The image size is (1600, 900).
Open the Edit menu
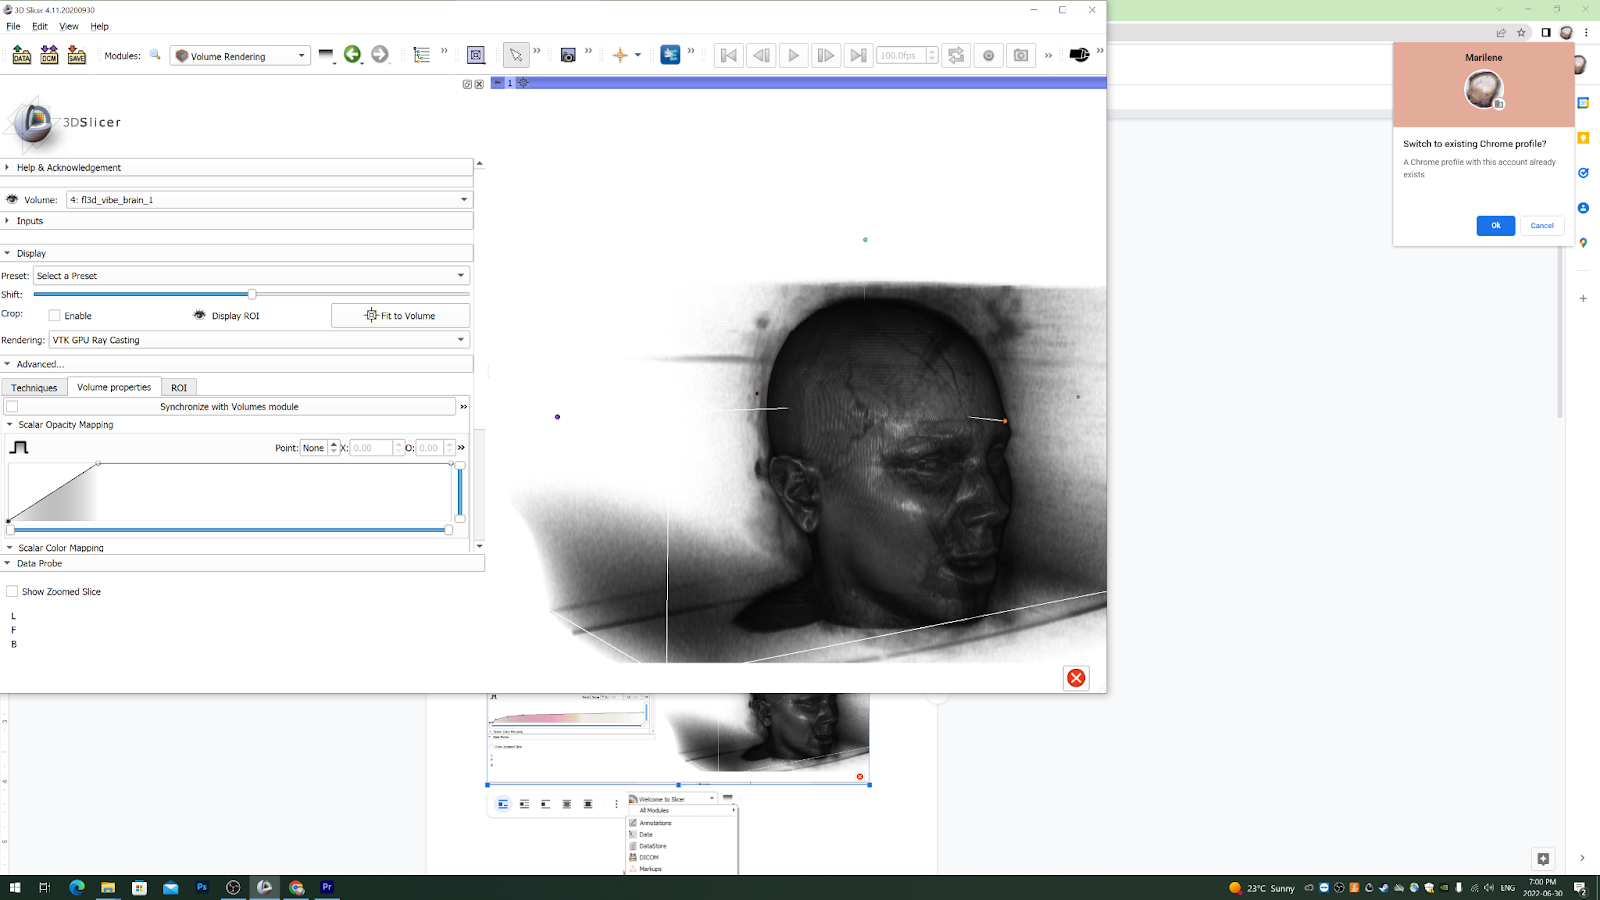(40, 26)
